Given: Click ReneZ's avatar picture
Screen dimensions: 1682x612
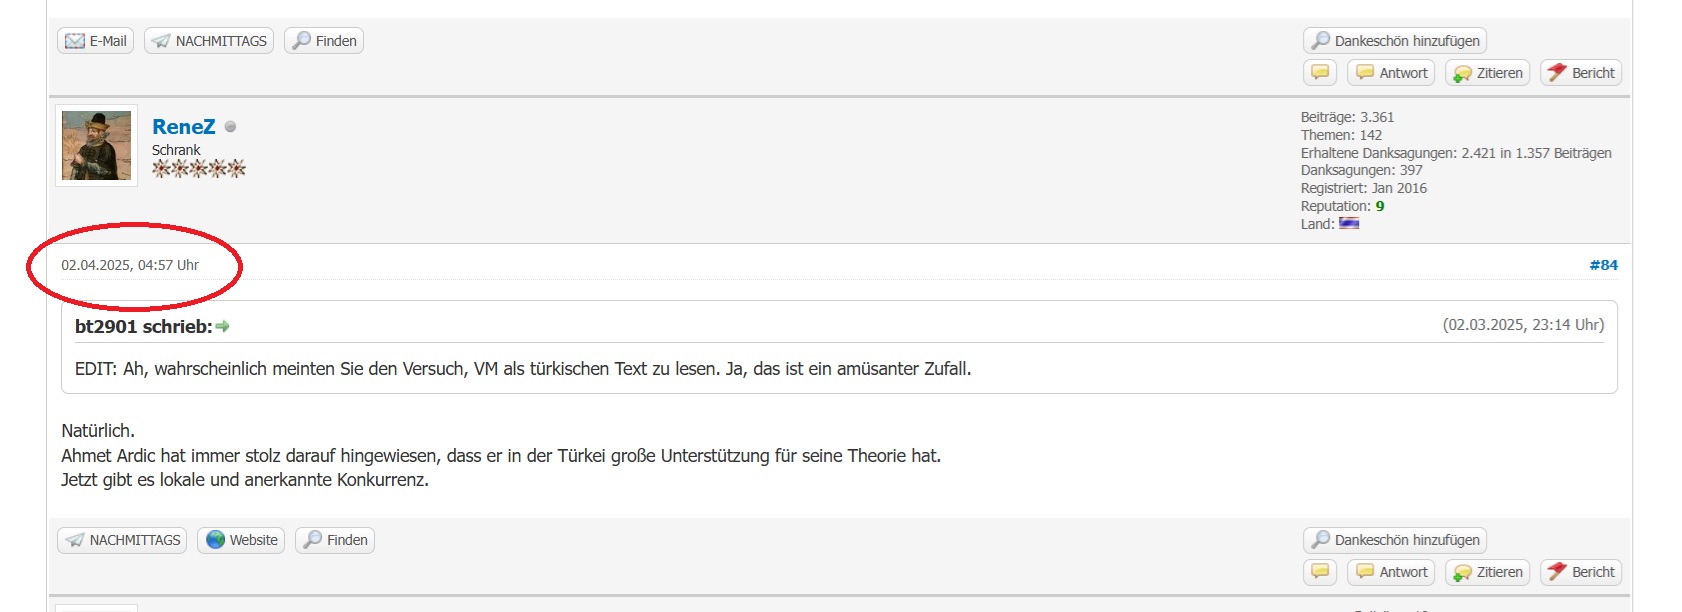Looking at the screenshot, I should pyautogui.click(x=96, y=146).
